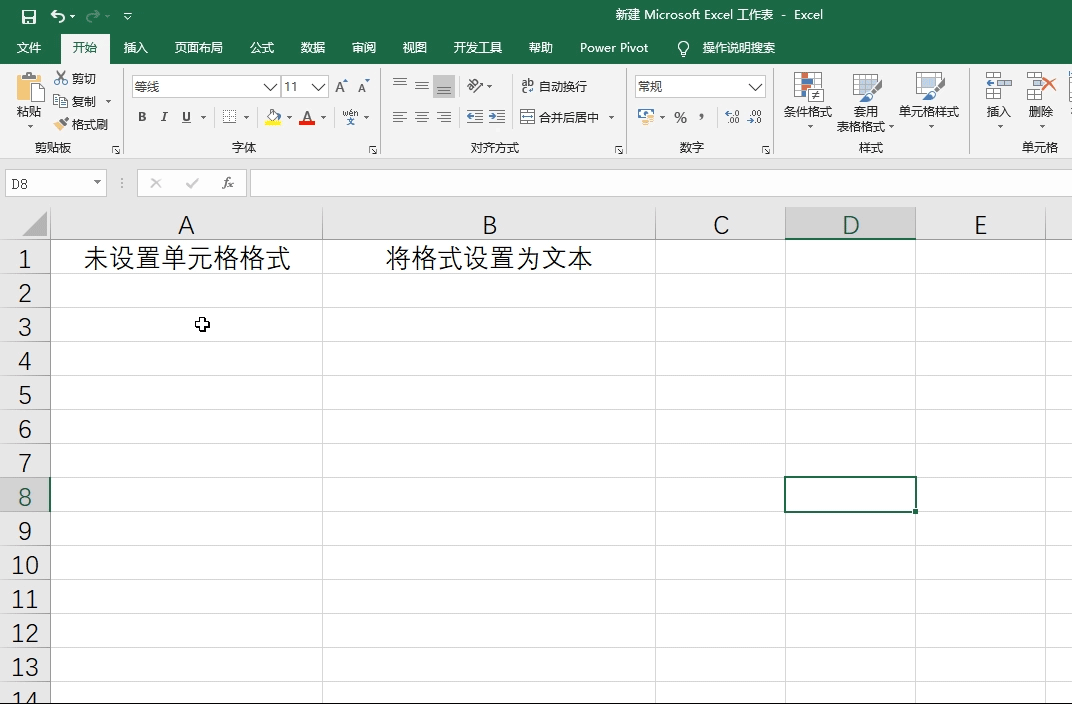Toggle bold formatting (B)
1072x704 pixels.
tap(141, 117)
